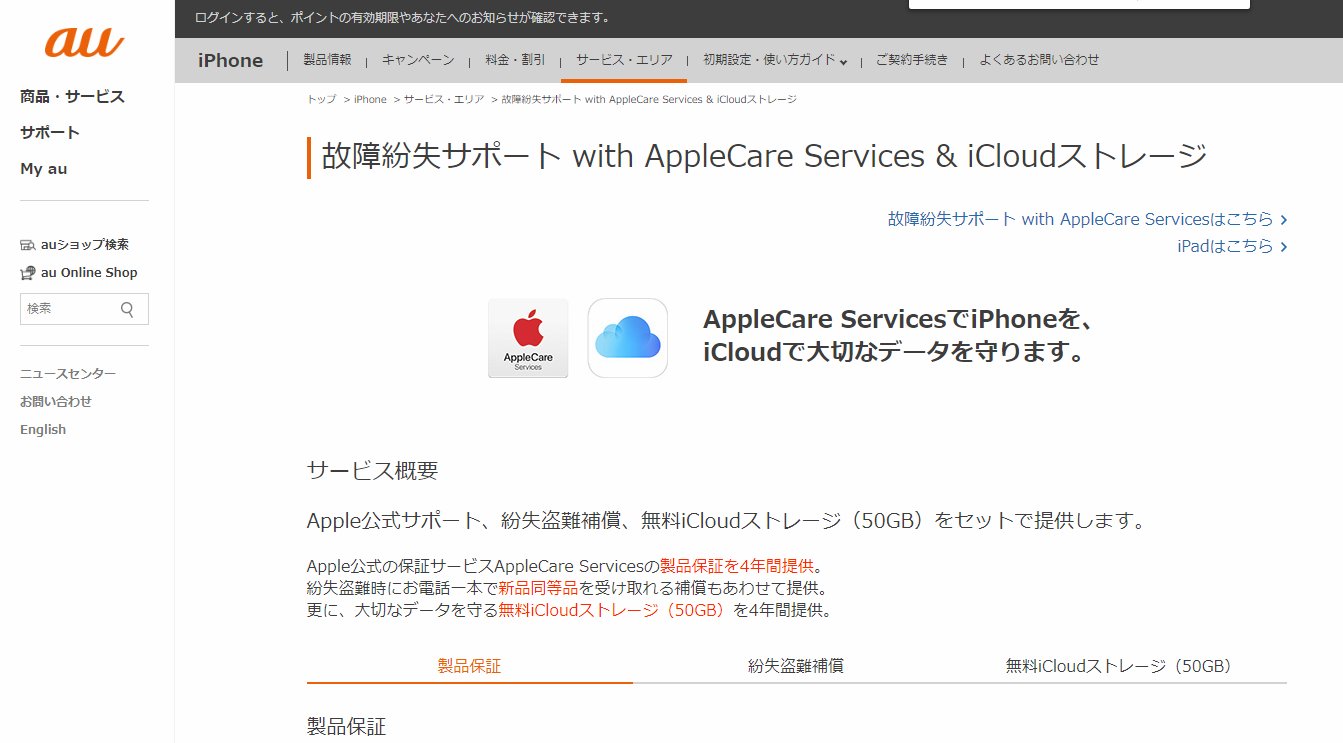Open the ご契約手続き menu item
Viewport: 1343px width, 743px height.
coord(912,60)
